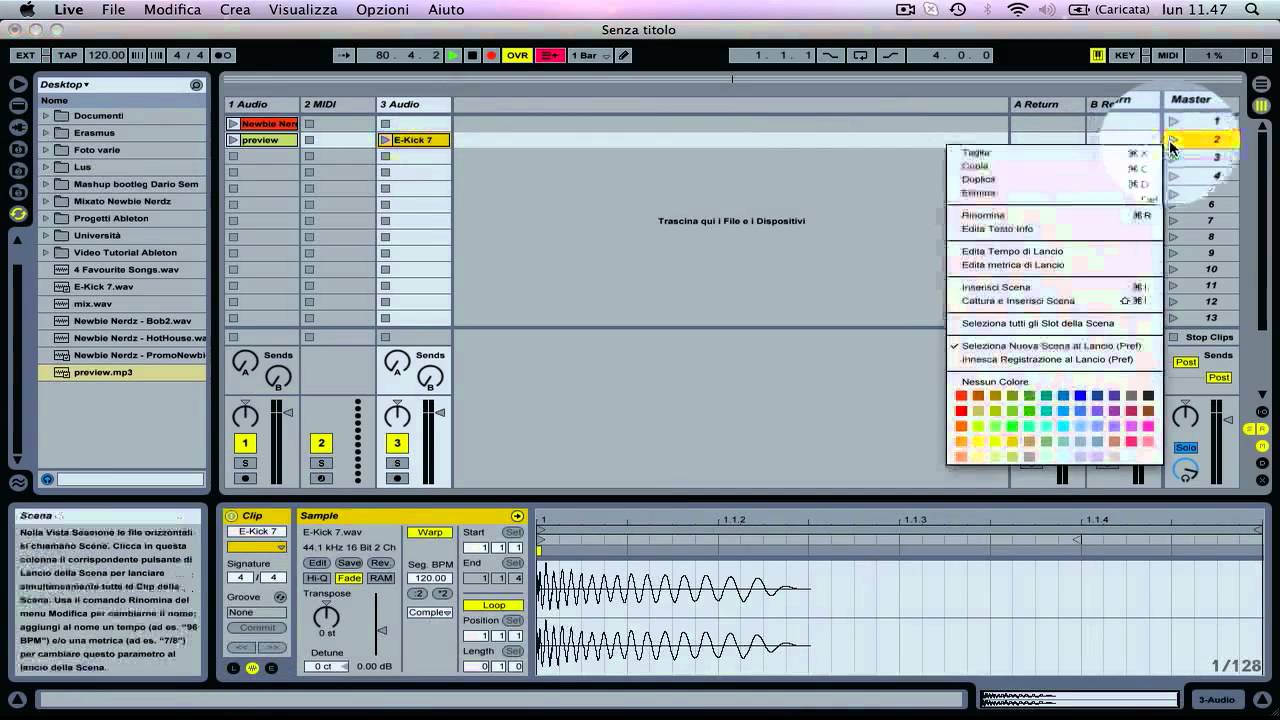Show the Launch box with L icon
Image resolution: width=1280 pixels, height=720 pixels.
point(234,668)
